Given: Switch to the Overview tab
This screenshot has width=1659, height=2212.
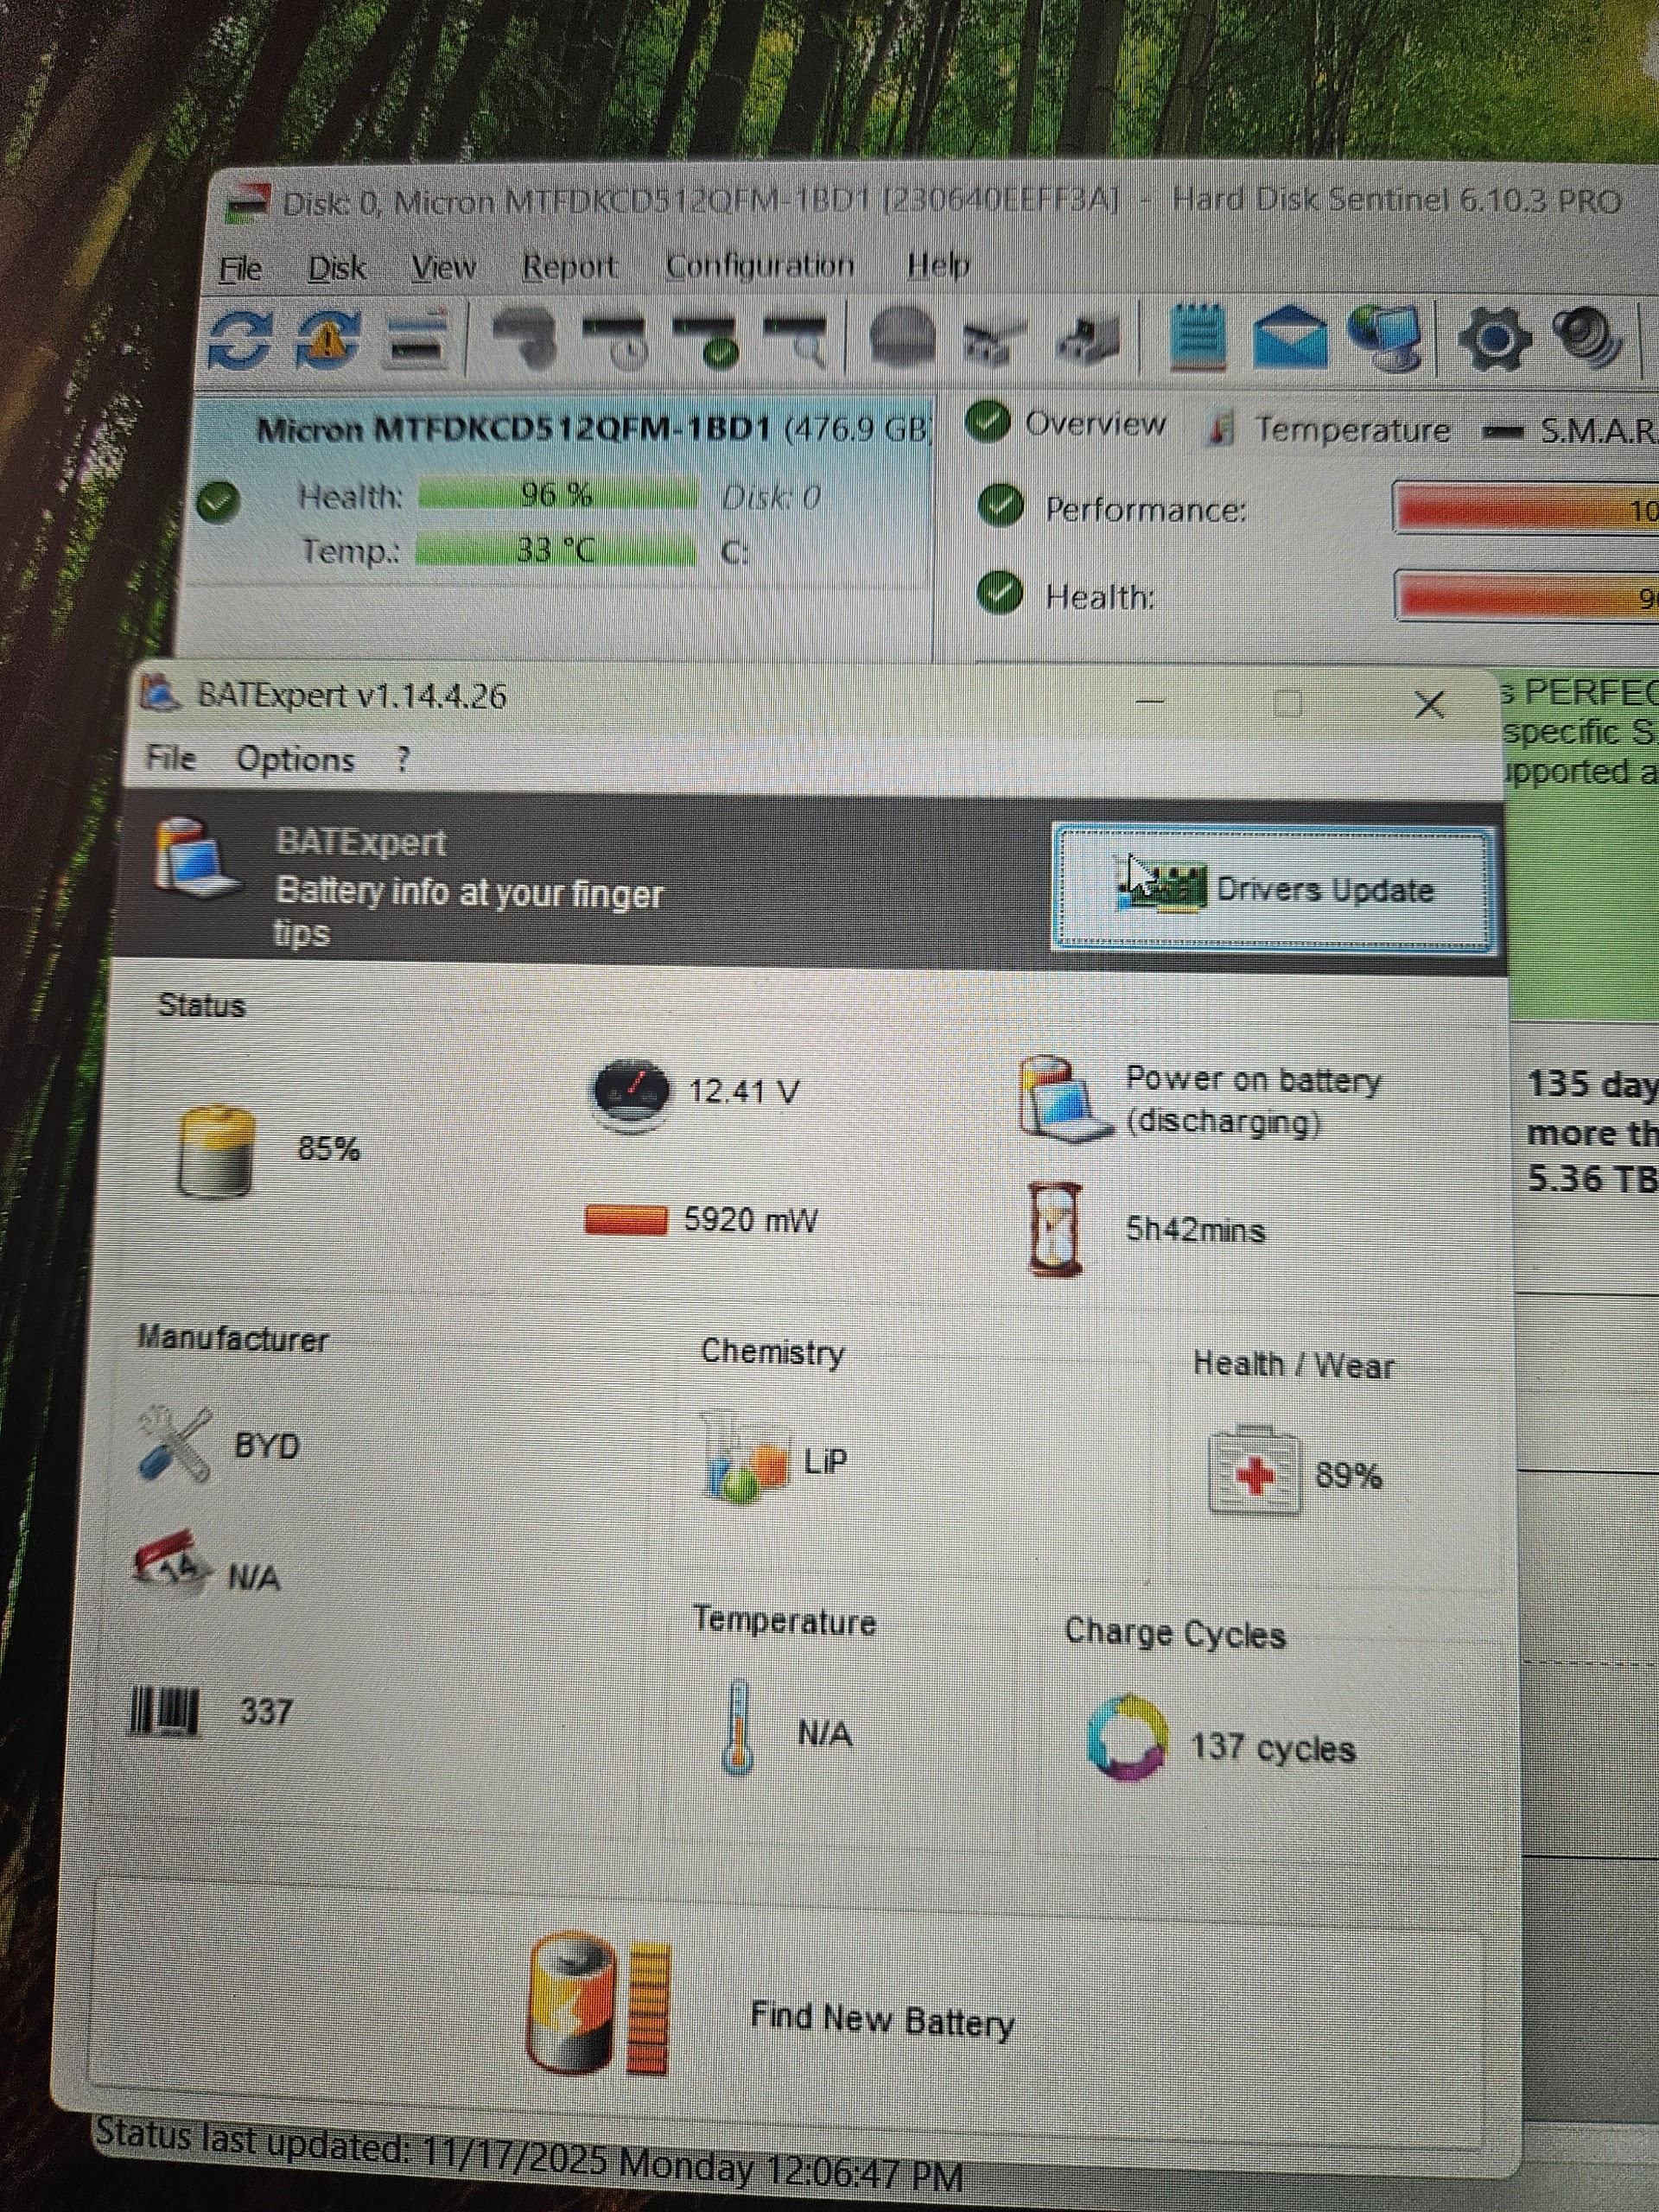Looking at the screenshot, I should point(1095,424).
